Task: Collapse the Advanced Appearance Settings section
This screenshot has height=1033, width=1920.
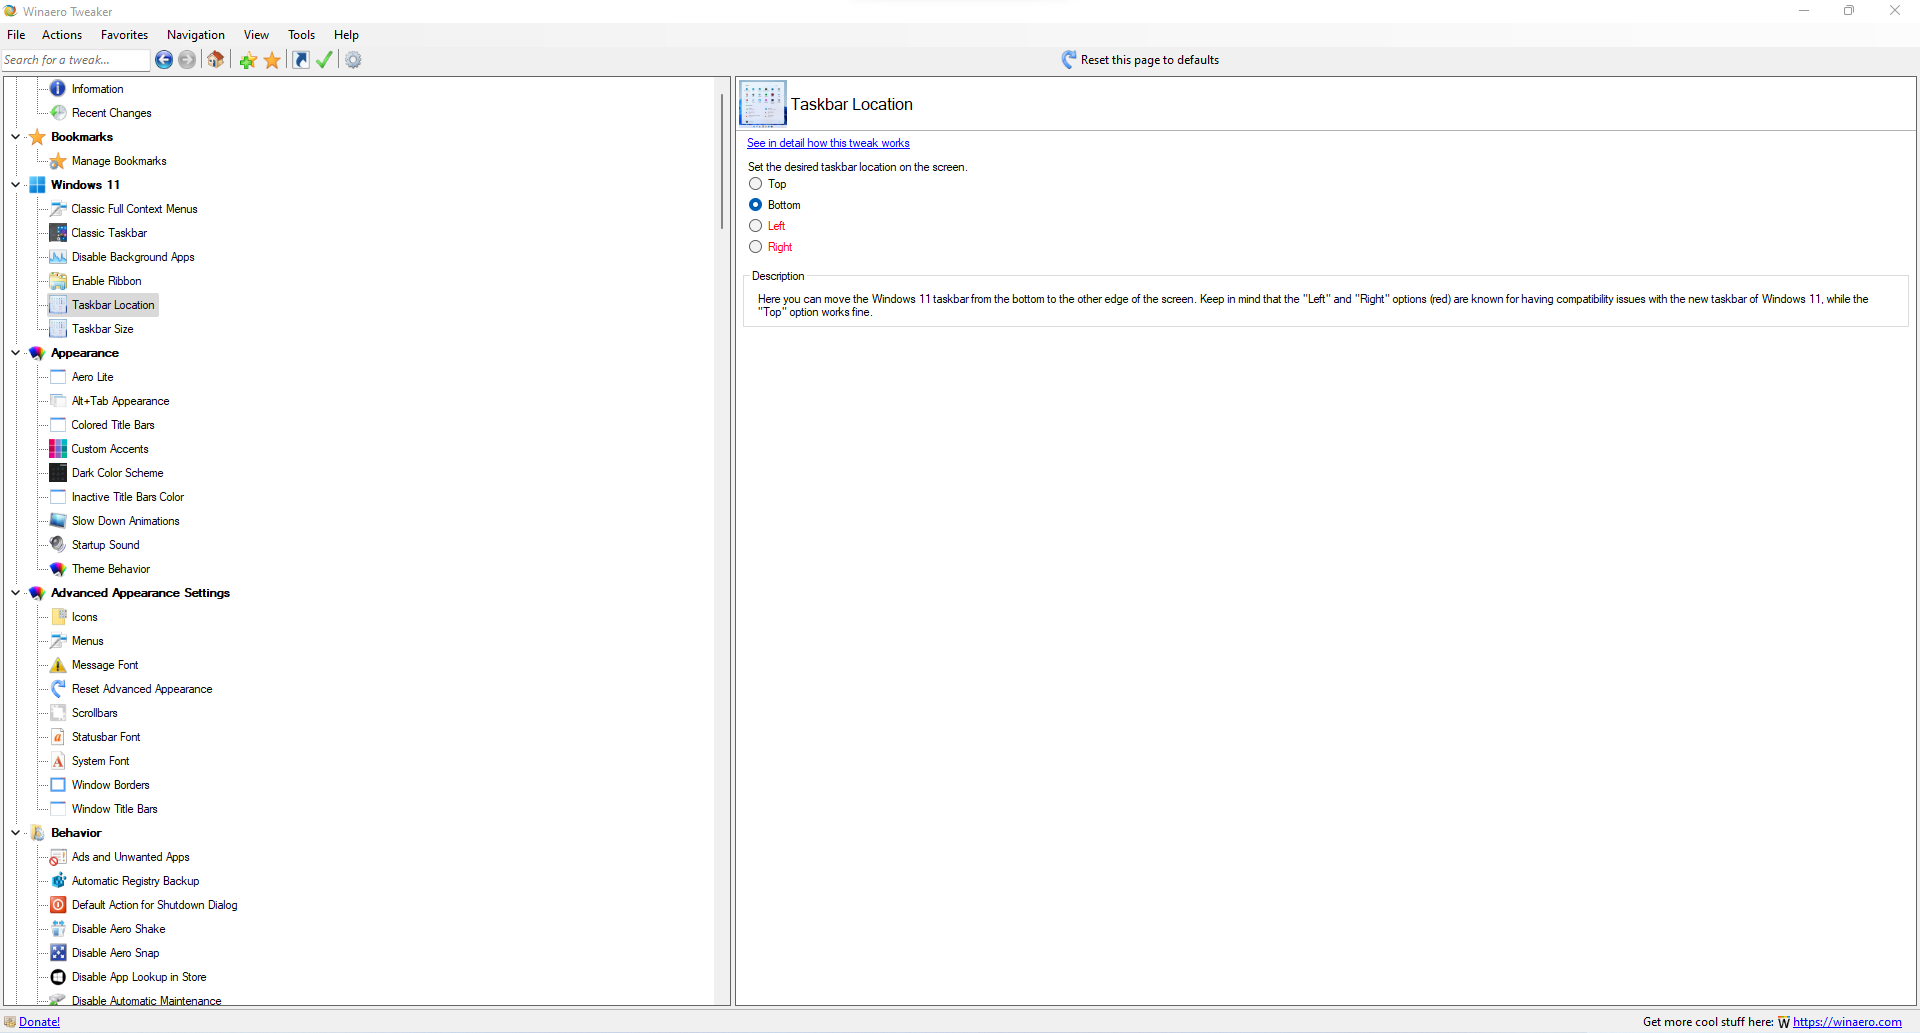Action: point(16,593)
